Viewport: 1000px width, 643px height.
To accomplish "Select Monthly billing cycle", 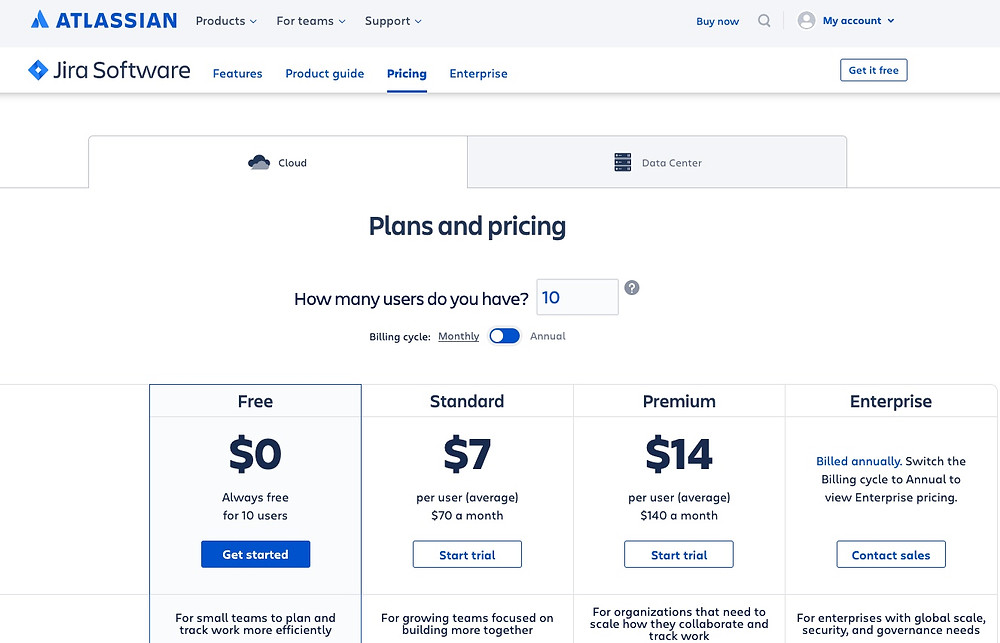I will (459, 336).
